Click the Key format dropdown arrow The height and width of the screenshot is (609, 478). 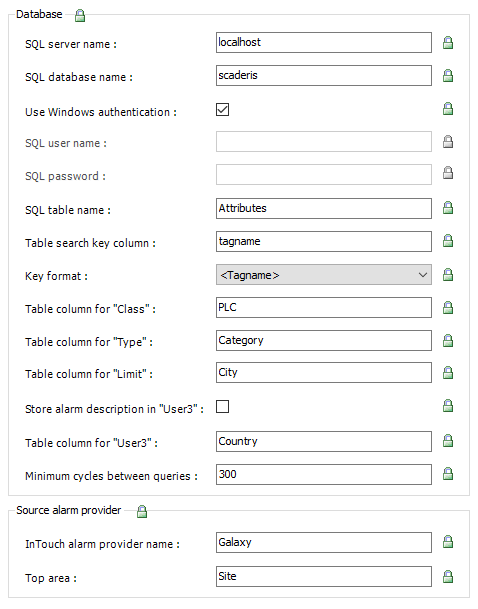(423, 275)
